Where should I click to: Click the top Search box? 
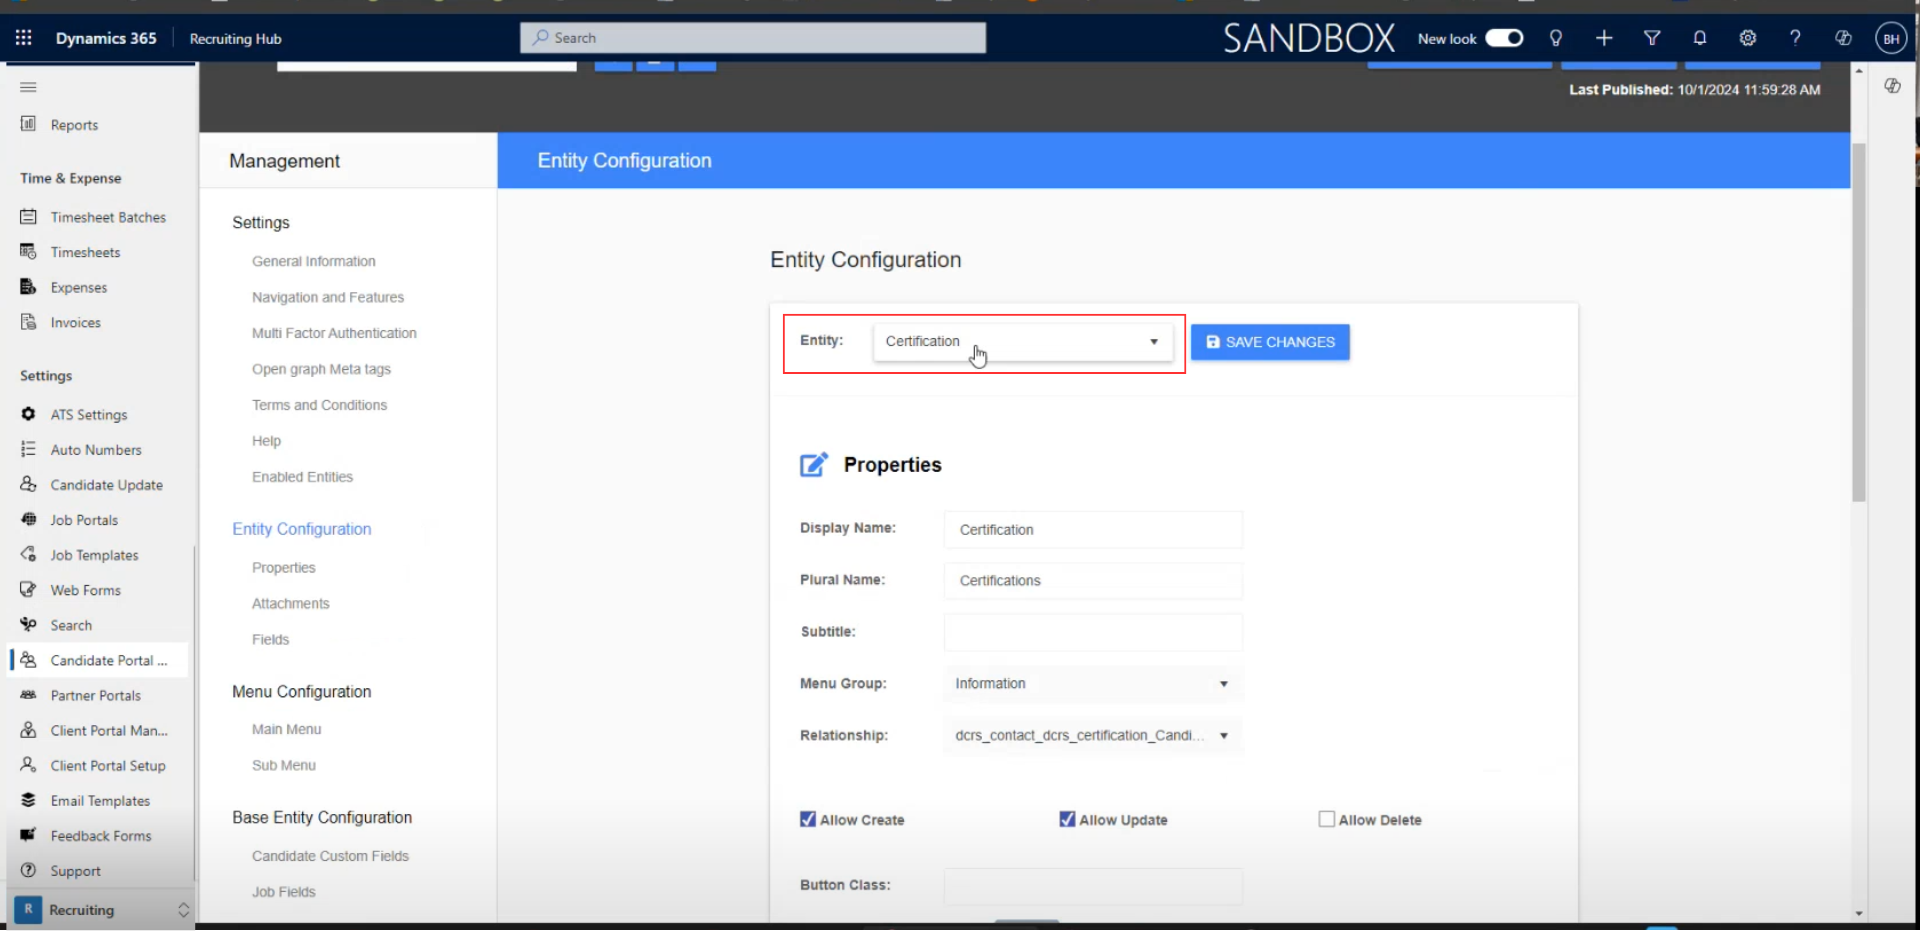coord(753,38)
